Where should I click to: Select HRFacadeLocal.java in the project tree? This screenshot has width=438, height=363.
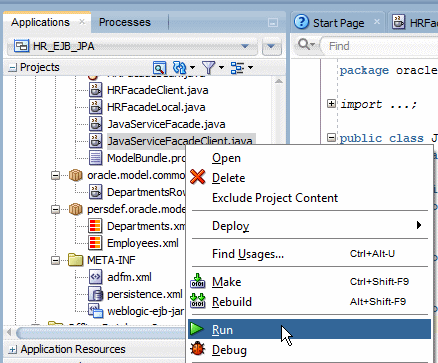click(x=156, y=107)
